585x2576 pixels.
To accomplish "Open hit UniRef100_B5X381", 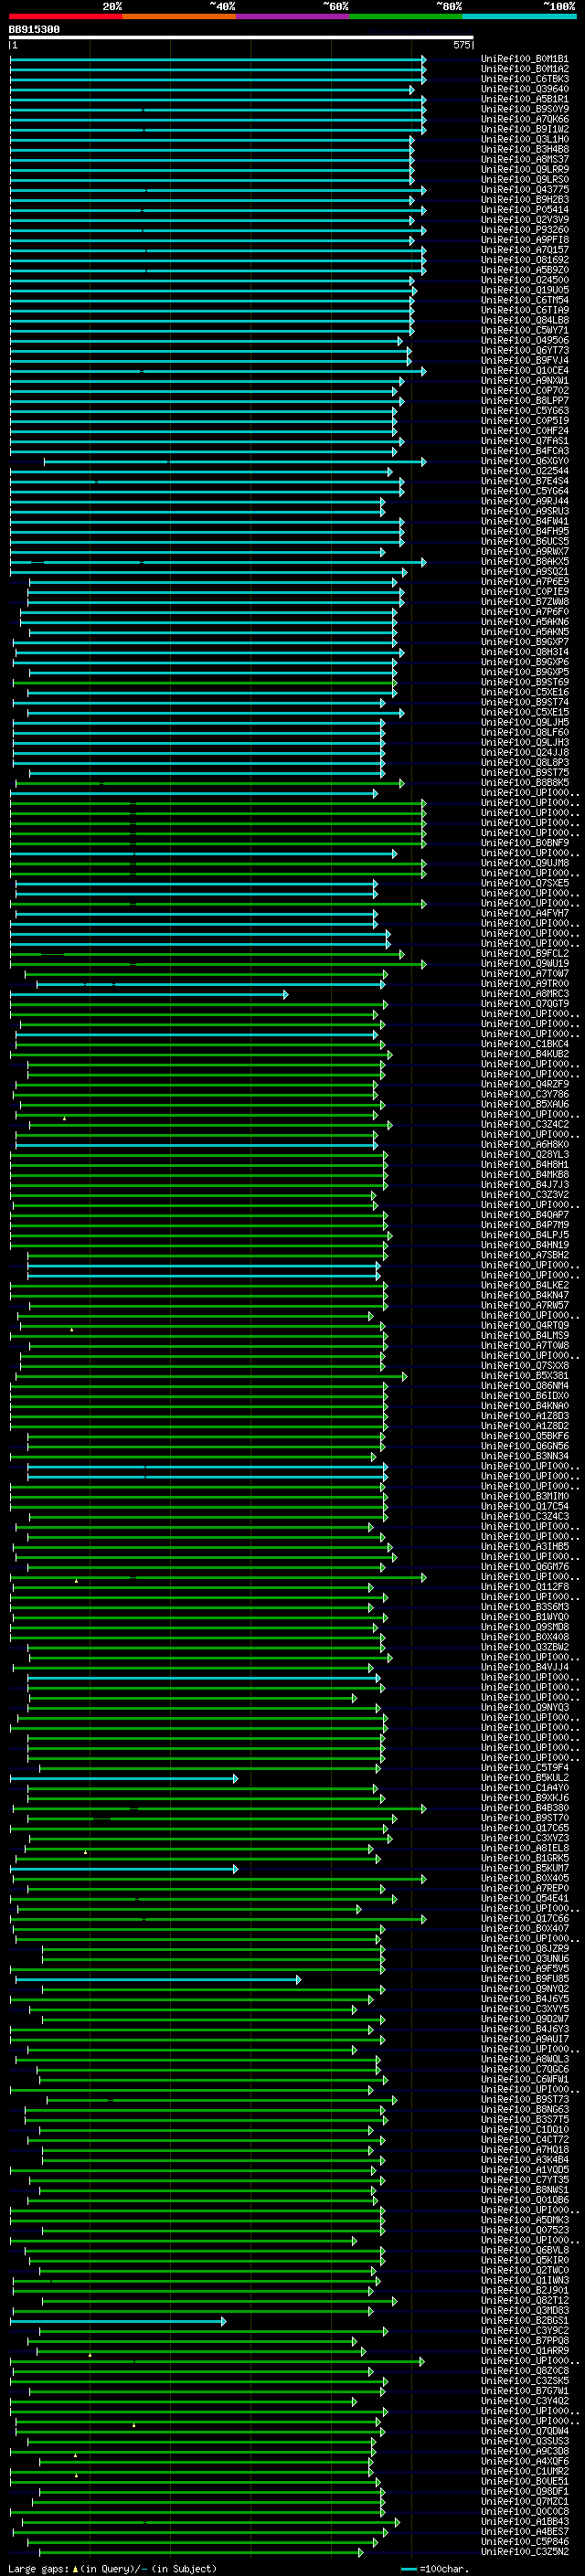I will coord(525,1376).
